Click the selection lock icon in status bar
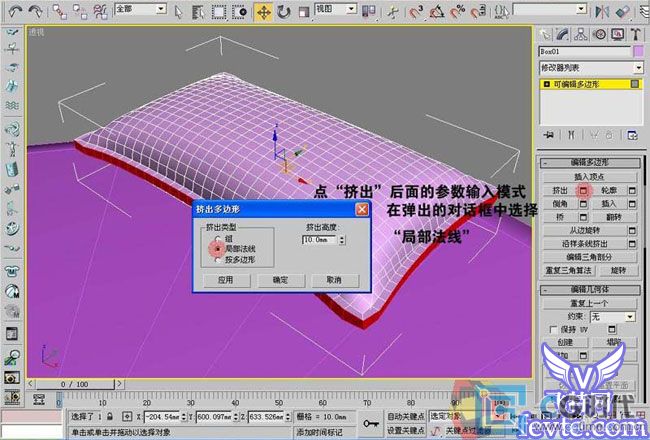This screenshot has height=440, width=650. coord(111,415)
